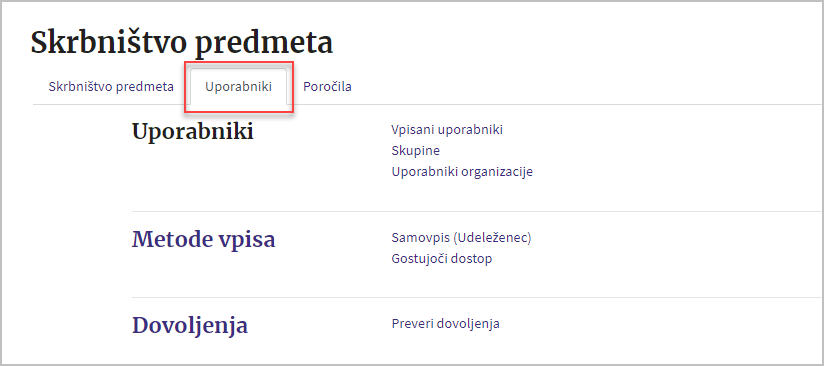Click the Skupine link
The width and height of the screenshot is (824, 366).
point(416,151)
